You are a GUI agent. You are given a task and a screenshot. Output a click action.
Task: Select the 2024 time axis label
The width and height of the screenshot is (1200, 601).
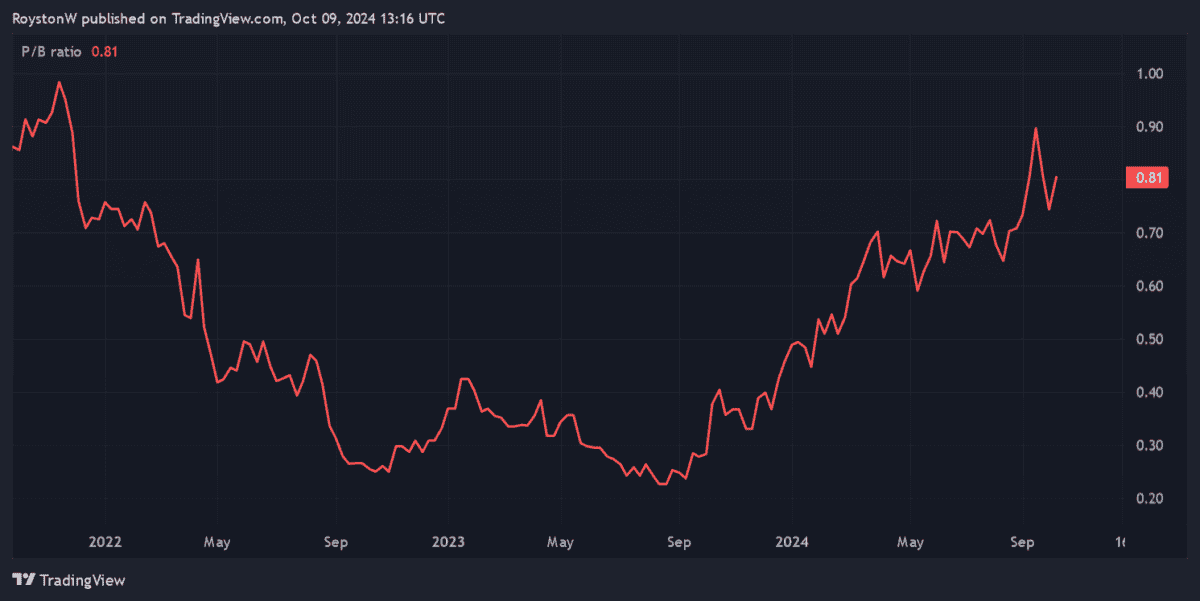tap(793, 542)
